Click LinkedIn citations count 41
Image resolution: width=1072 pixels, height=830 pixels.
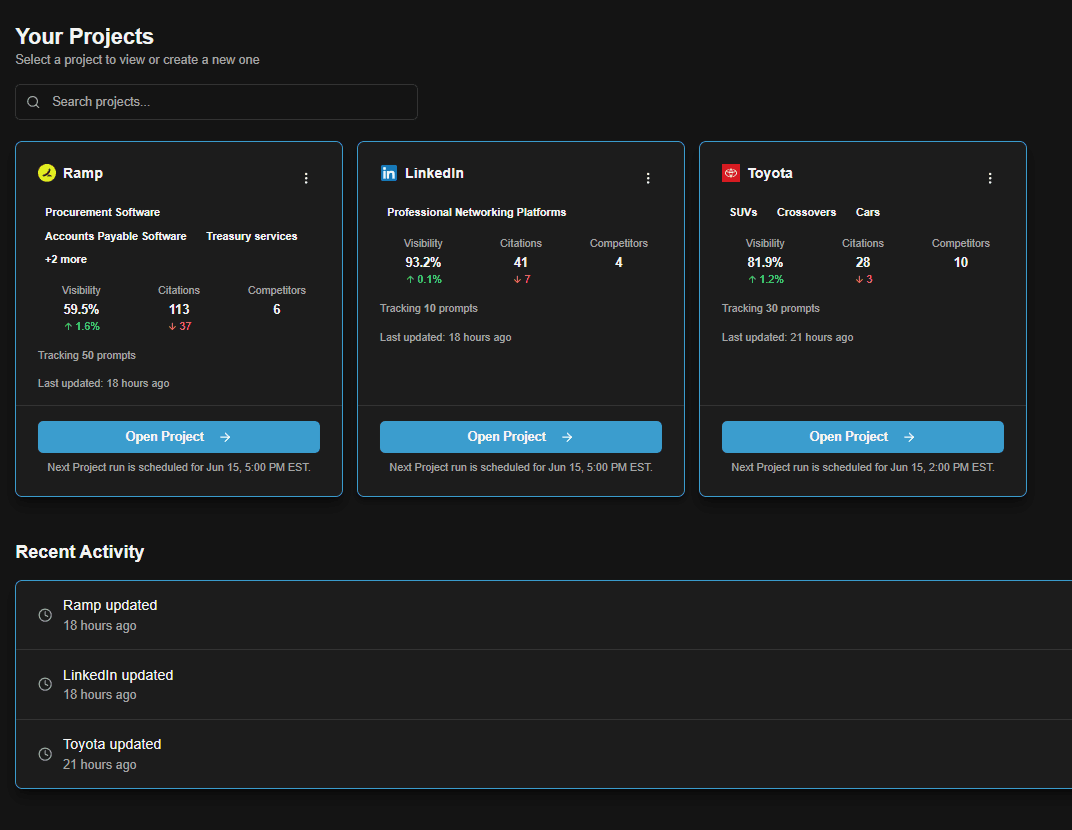click(x=521, y=263)
